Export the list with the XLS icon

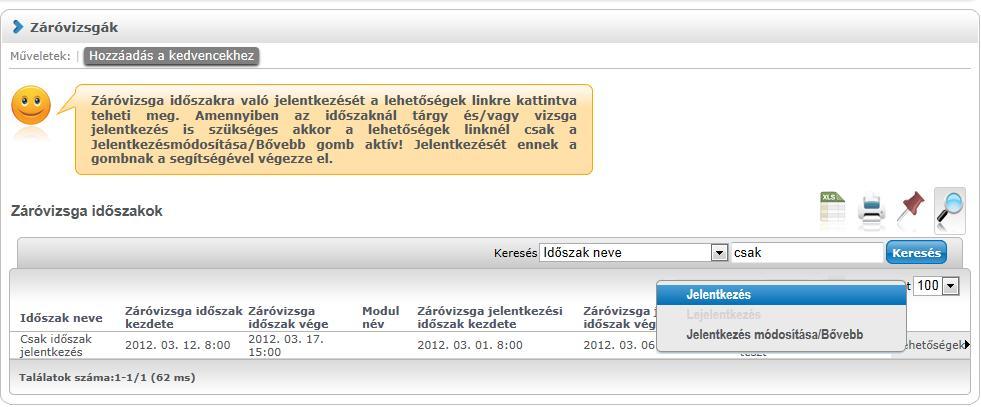click(x=833, y=207)
